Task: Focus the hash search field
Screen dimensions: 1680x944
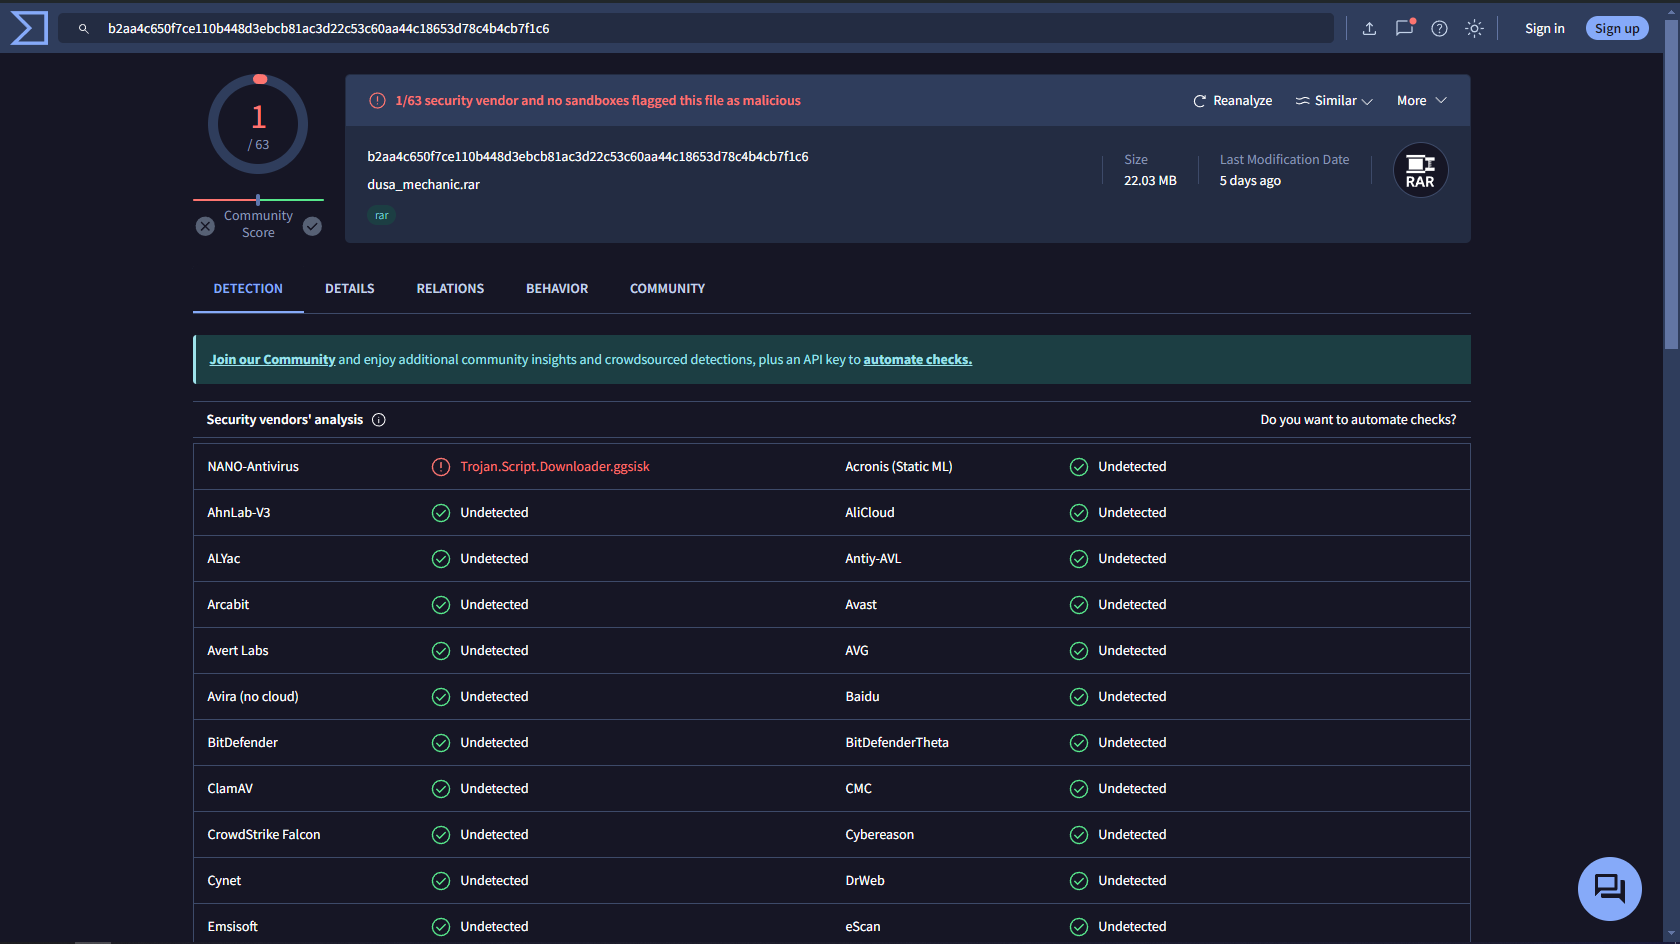Action: (696, 29)
